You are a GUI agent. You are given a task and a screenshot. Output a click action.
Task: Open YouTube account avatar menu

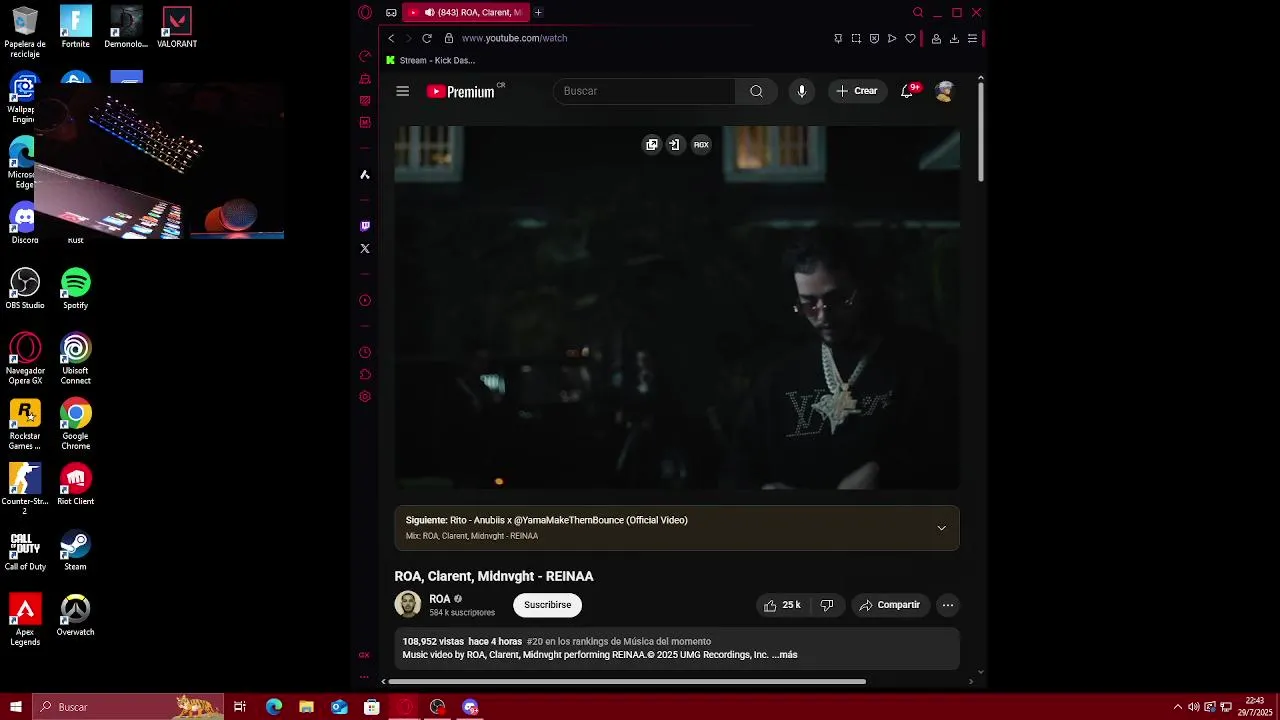click(944, 91)
